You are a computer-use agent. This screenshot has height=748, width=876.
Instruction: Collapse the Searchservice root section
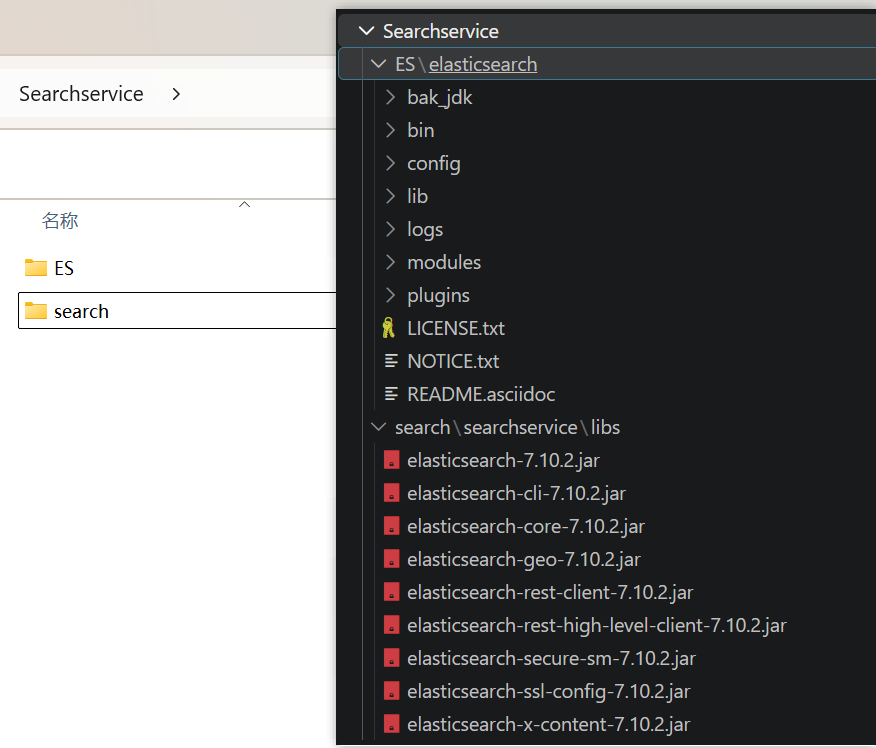point(366,31)
